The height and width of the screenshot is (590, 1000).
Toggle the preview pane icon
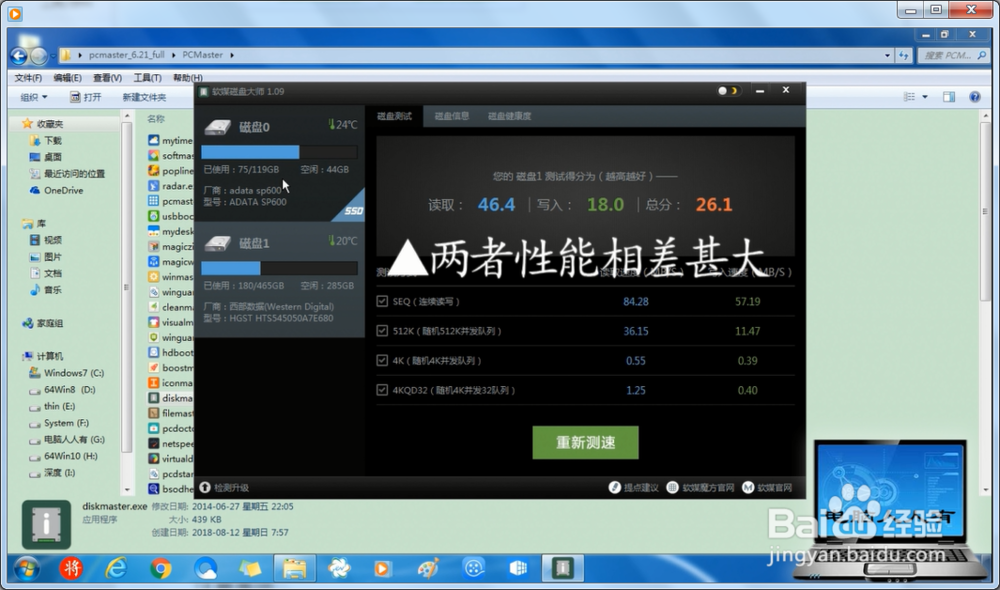coord(949,97)
